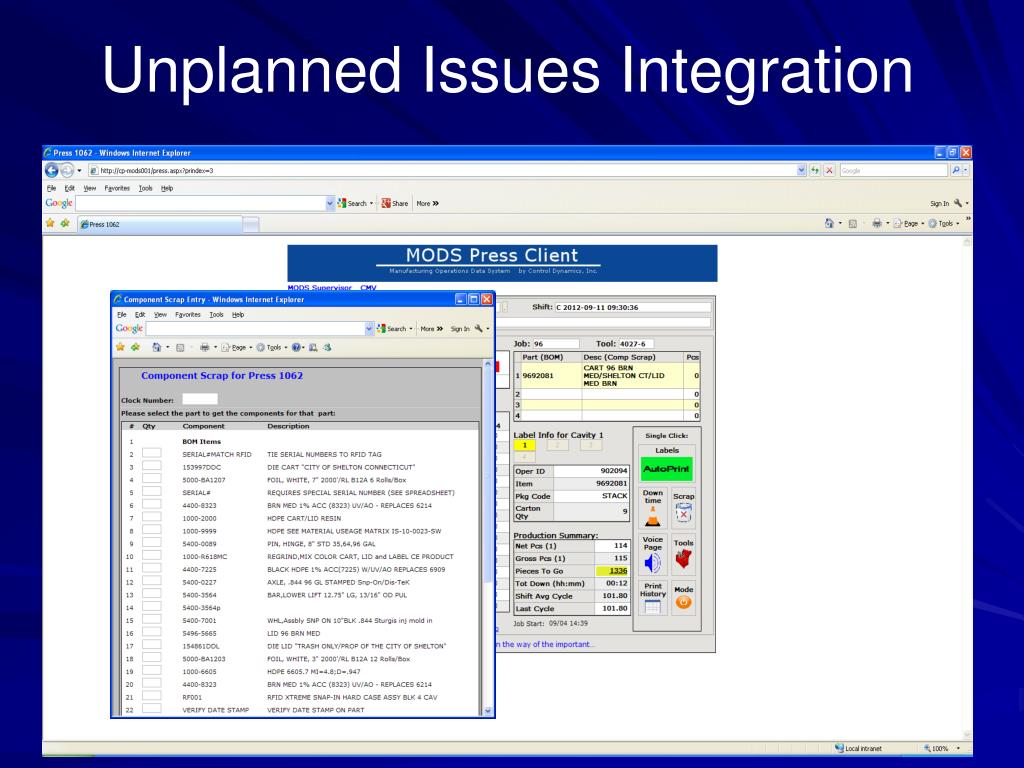Go back in the Press 1062 browser window
The height and width of the screenshot is (768, 1024).
tap(52, 170)
